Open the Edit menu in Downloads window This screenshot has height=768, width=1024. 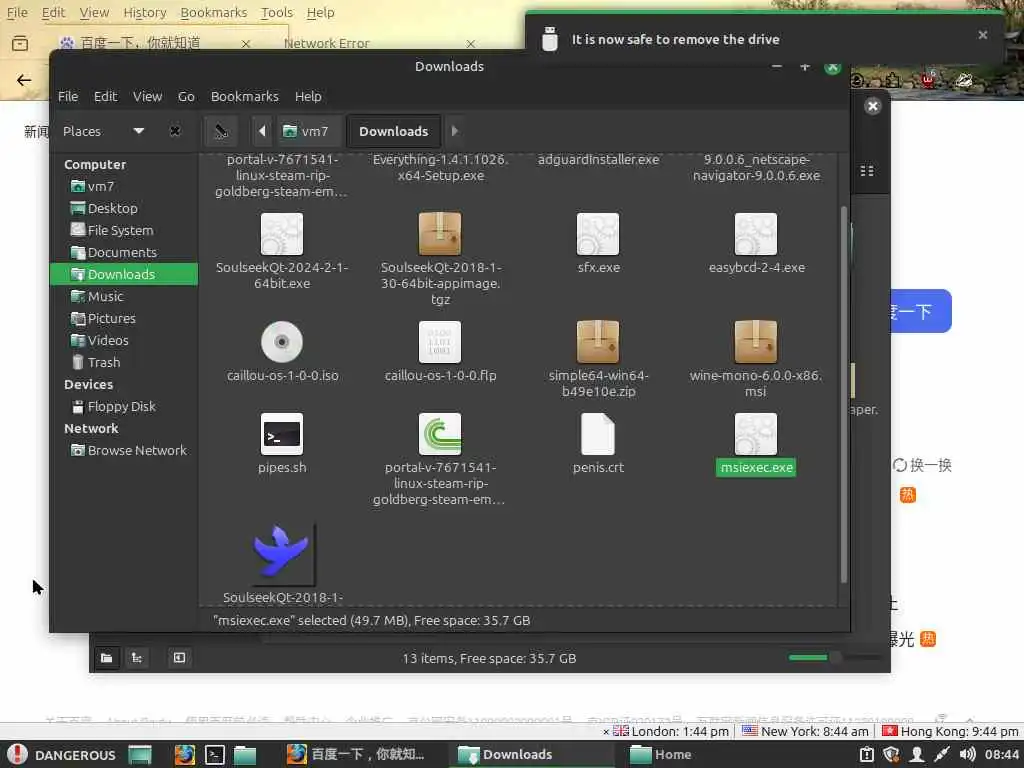[105, 97]
